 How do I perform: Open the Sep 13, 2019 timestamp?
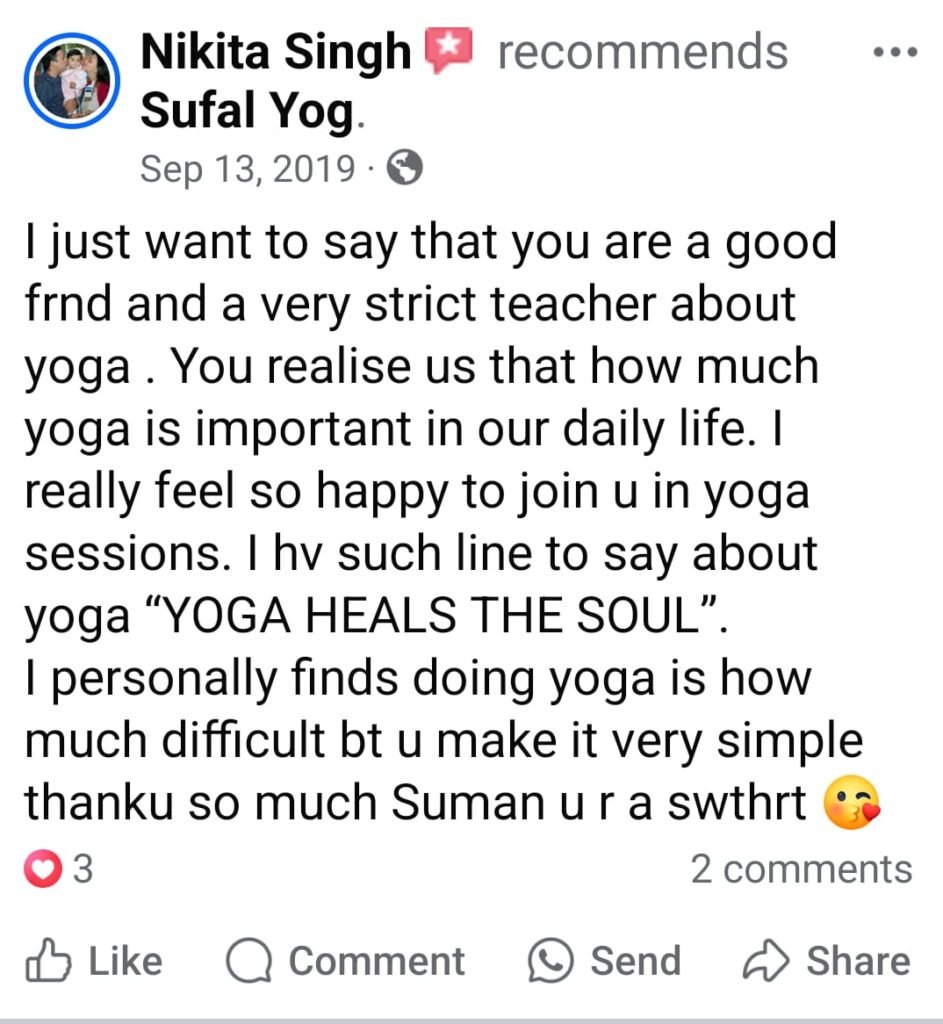click(248, 168)
